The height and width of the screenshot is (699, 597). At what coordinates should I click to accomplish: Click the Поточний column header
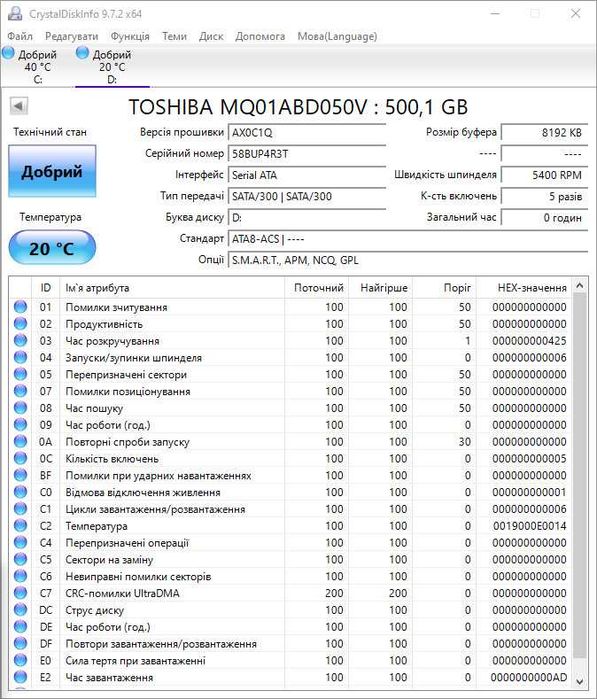click(x=317, y=288)
